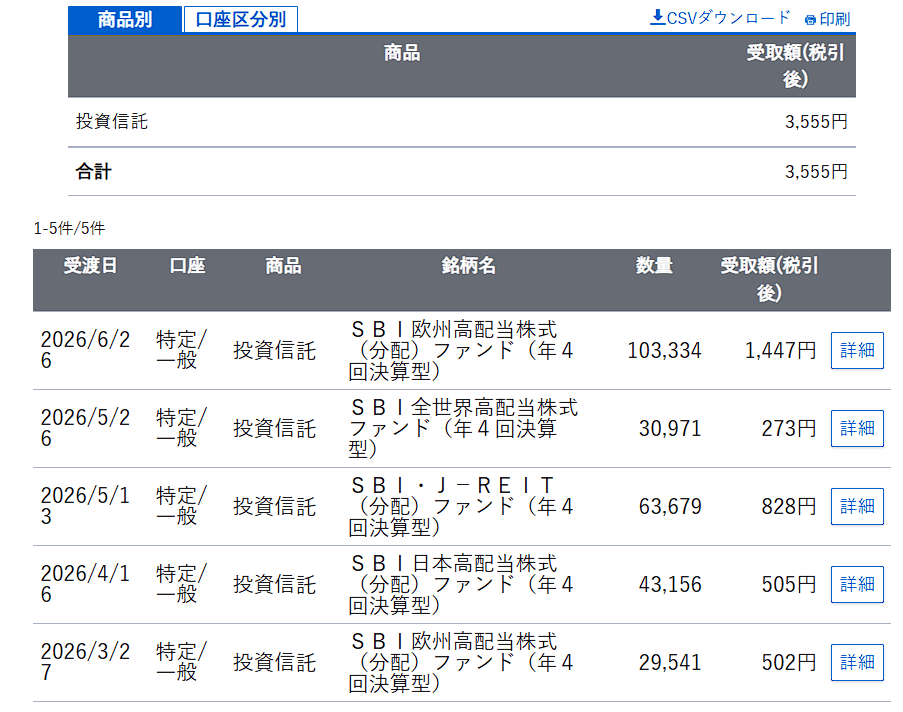Click the 3,555円 amount in 投資信託 row

click(x=816, y=122)
